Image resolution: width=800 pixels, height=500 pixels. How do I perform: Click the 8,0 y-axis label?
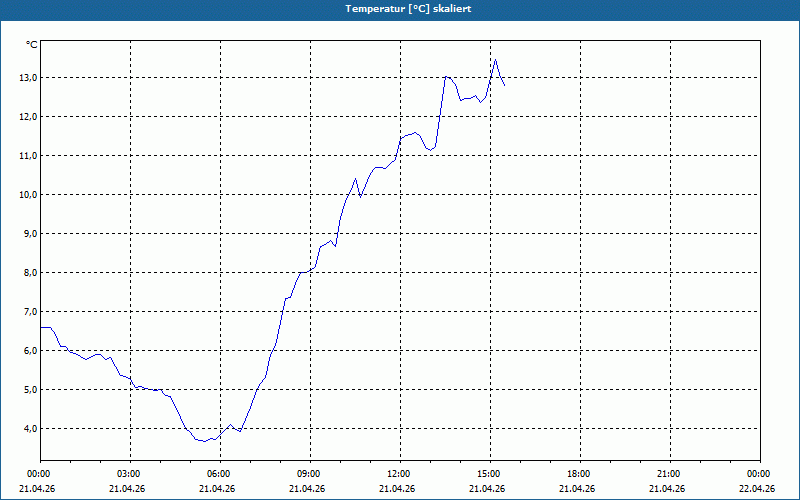(x=31, y=272)
